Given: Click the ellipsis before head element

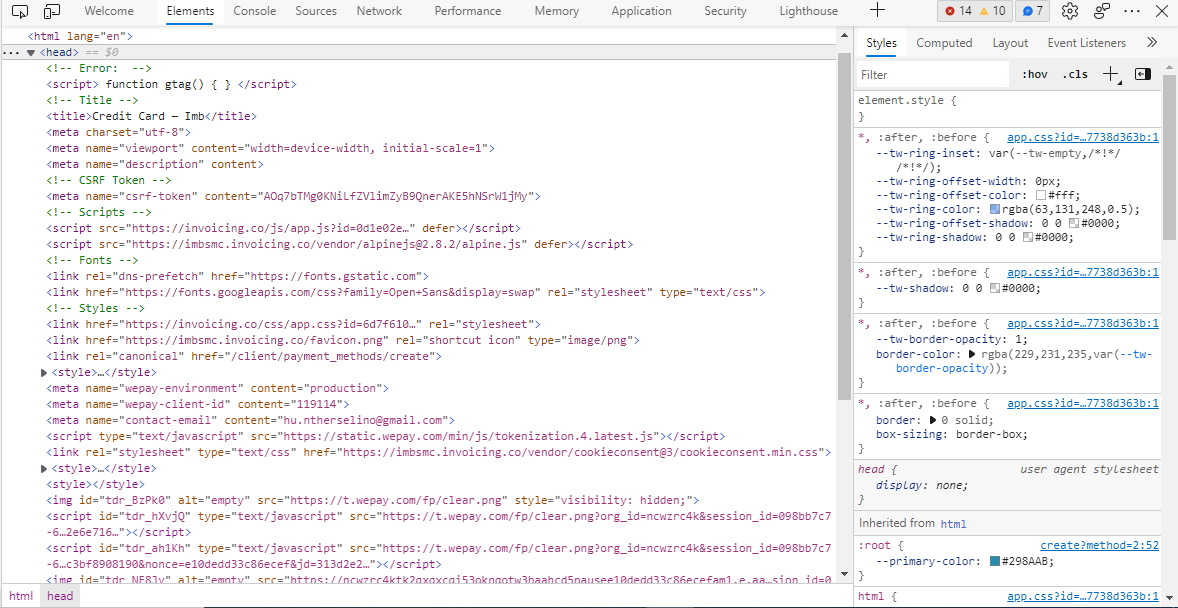Looking at the screenshot, I should 11,53.
